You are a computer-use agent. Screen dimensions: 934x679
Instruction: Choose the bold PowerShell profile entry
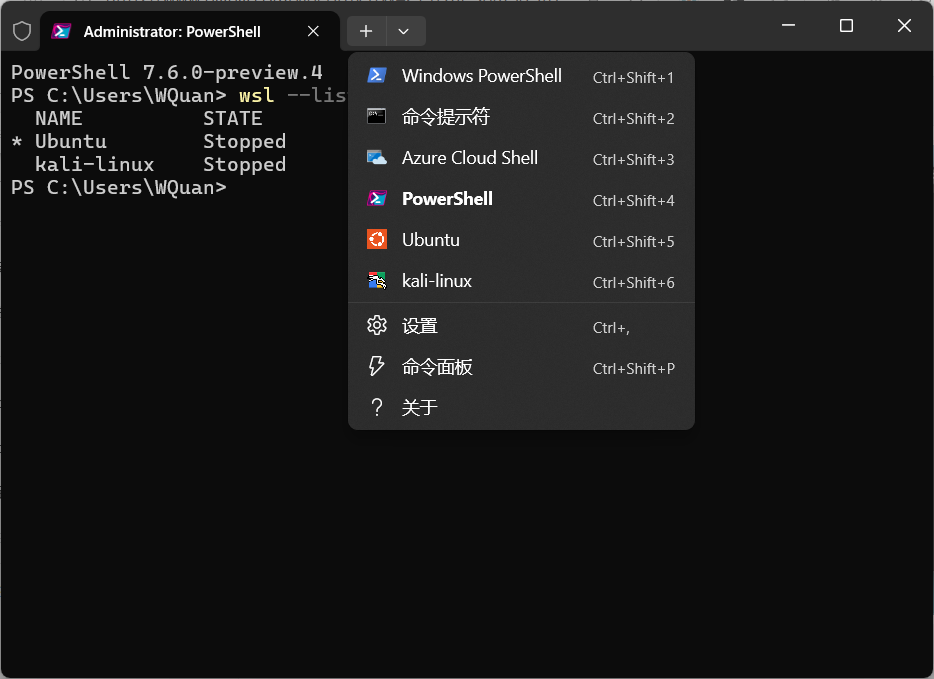(x=447, y=199)
